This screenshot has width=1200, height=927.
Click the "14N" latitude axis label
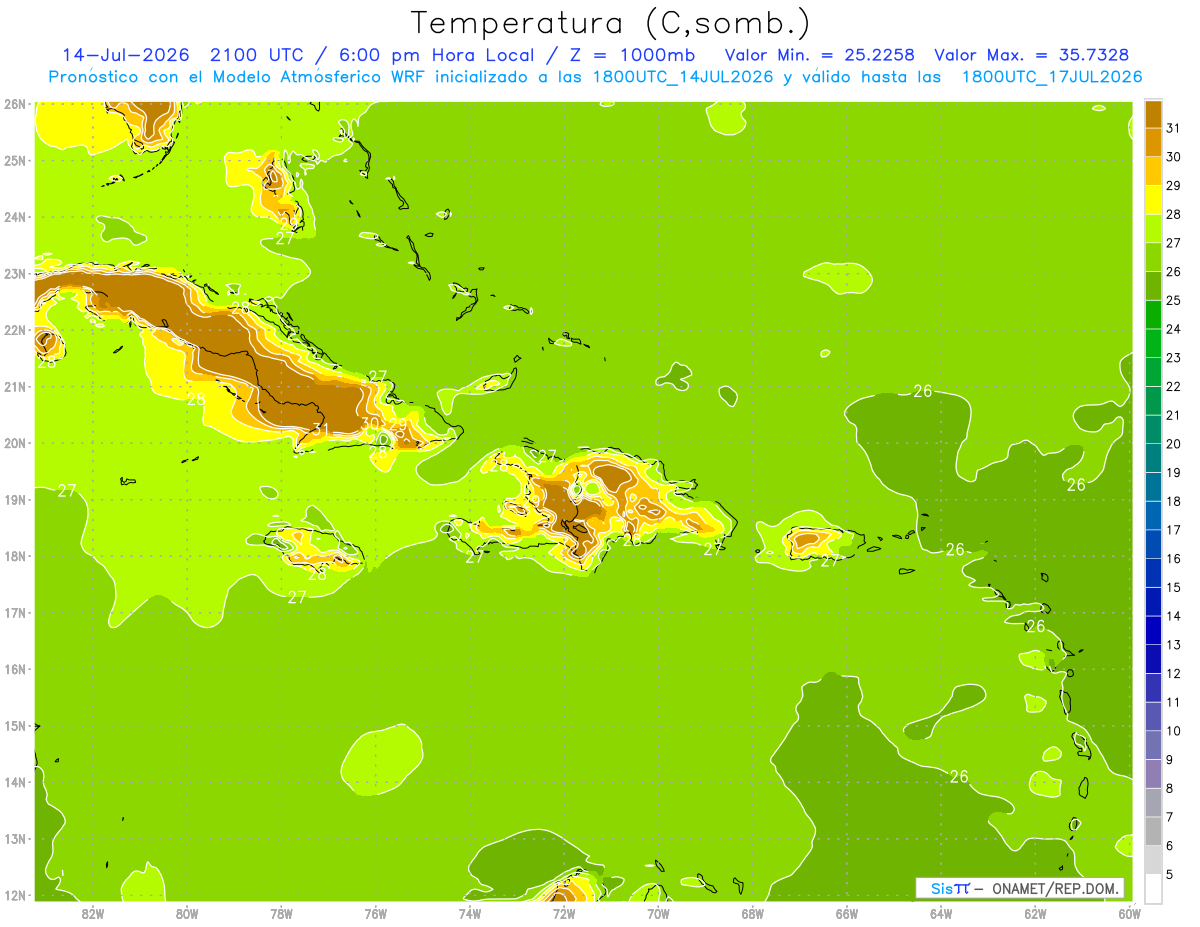click(15, 782)
